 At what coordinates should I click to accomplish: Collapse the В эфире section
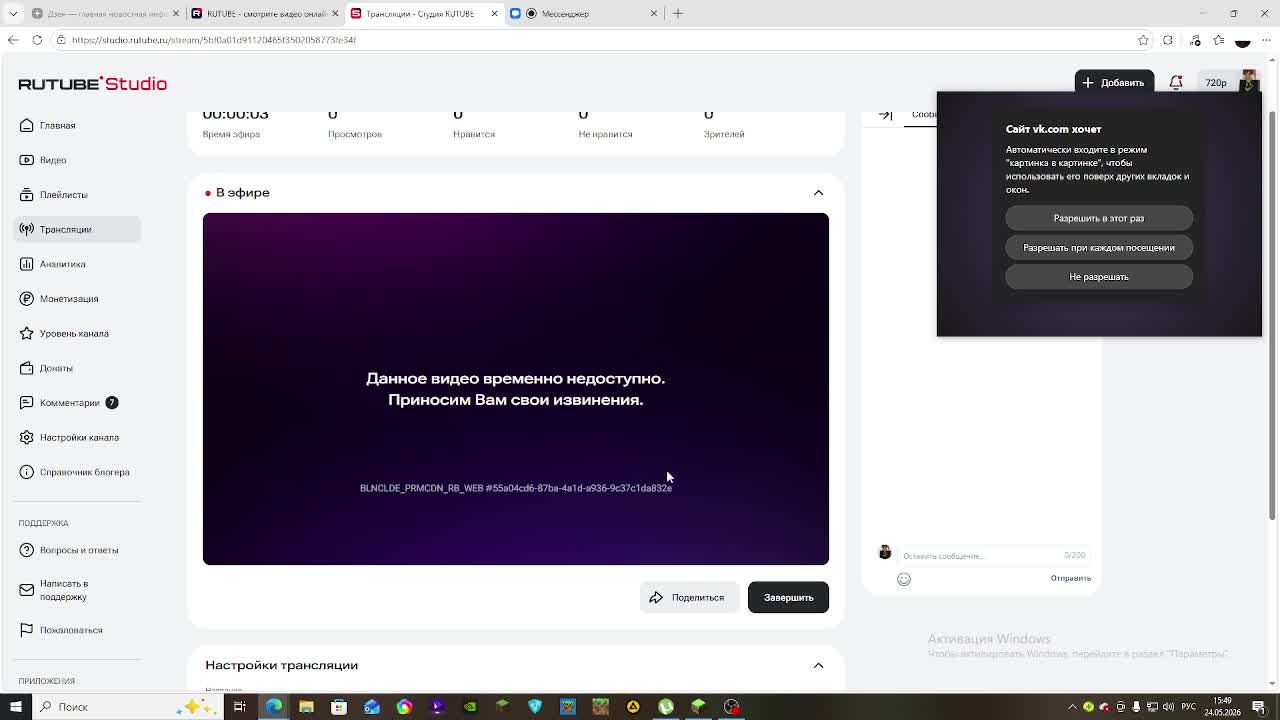818,193
